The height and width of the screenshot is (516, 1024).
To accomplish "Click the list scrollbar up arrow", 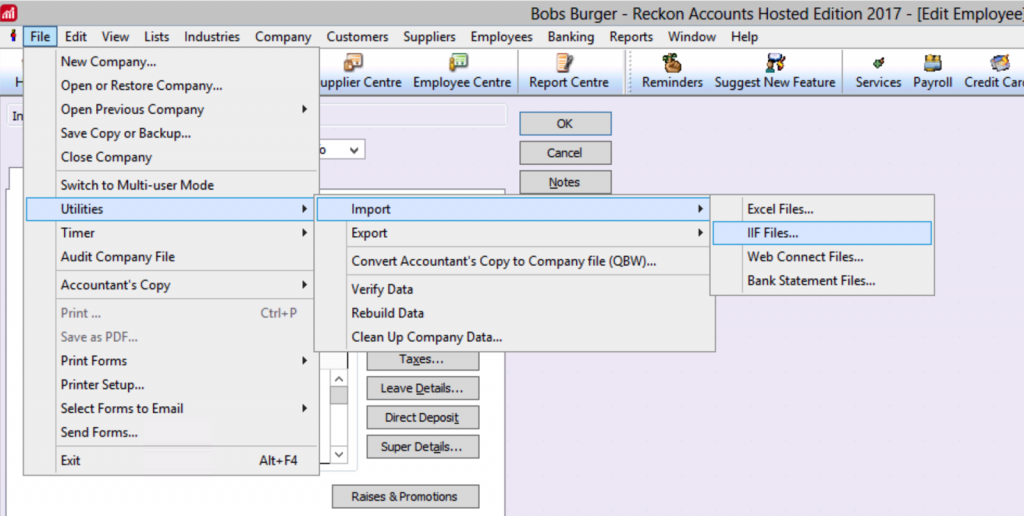I will (x=339, y=379).
